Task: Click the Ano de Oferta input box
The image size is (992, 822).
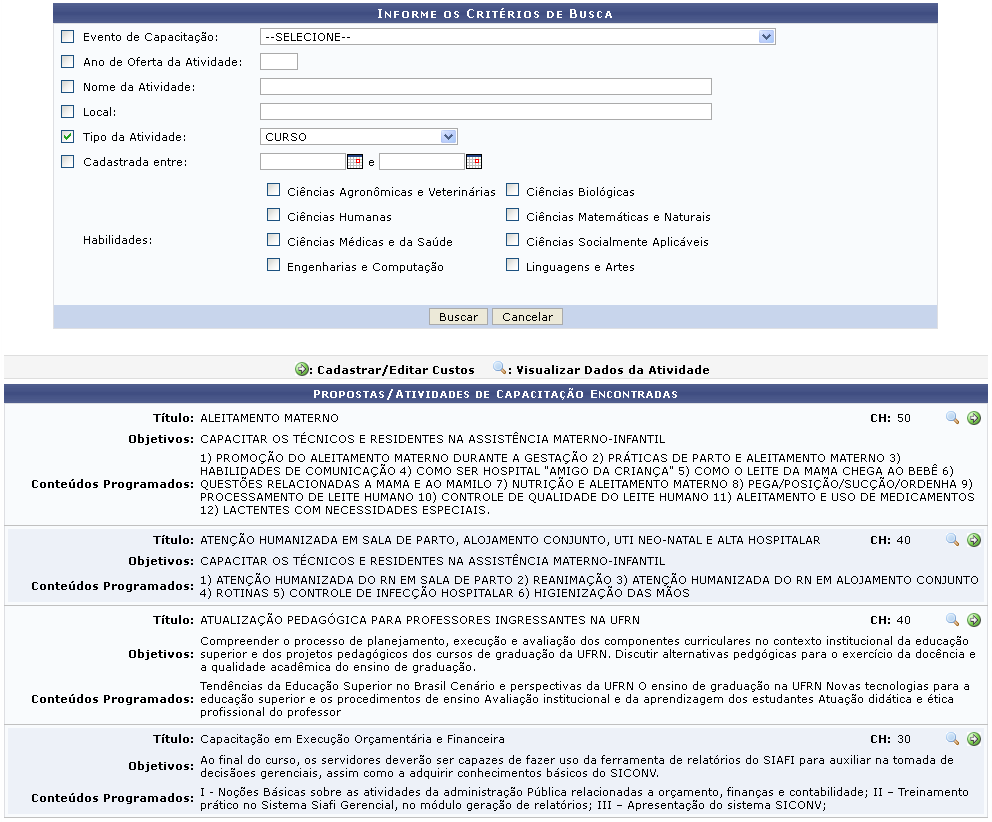Action: coord(278,62)
